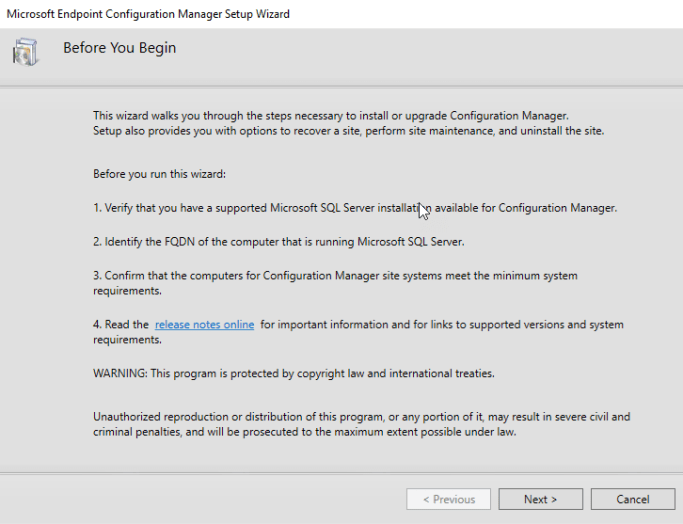Click step 2 'Identify the FQDN of the computer'
This screenshot has width=683, height=524.
click(x=279, y=242)
